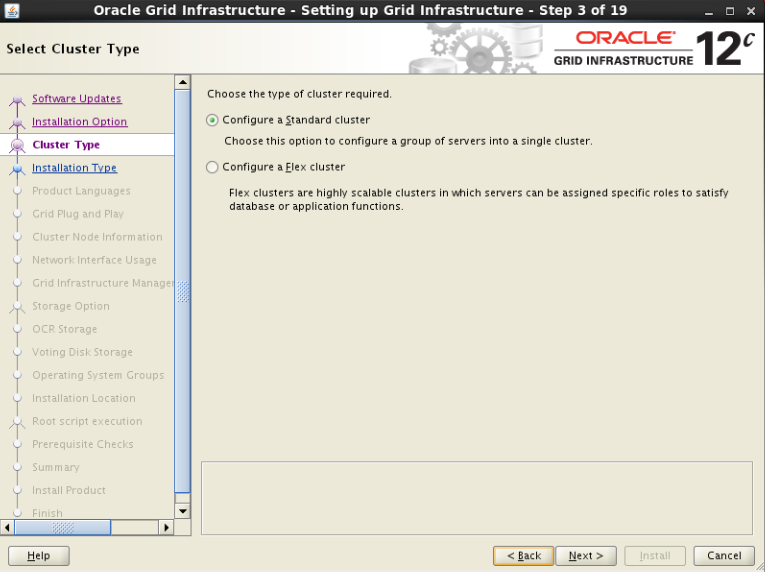
Task: Click the Grid Plug and Play label
Action: click(78, 214)
